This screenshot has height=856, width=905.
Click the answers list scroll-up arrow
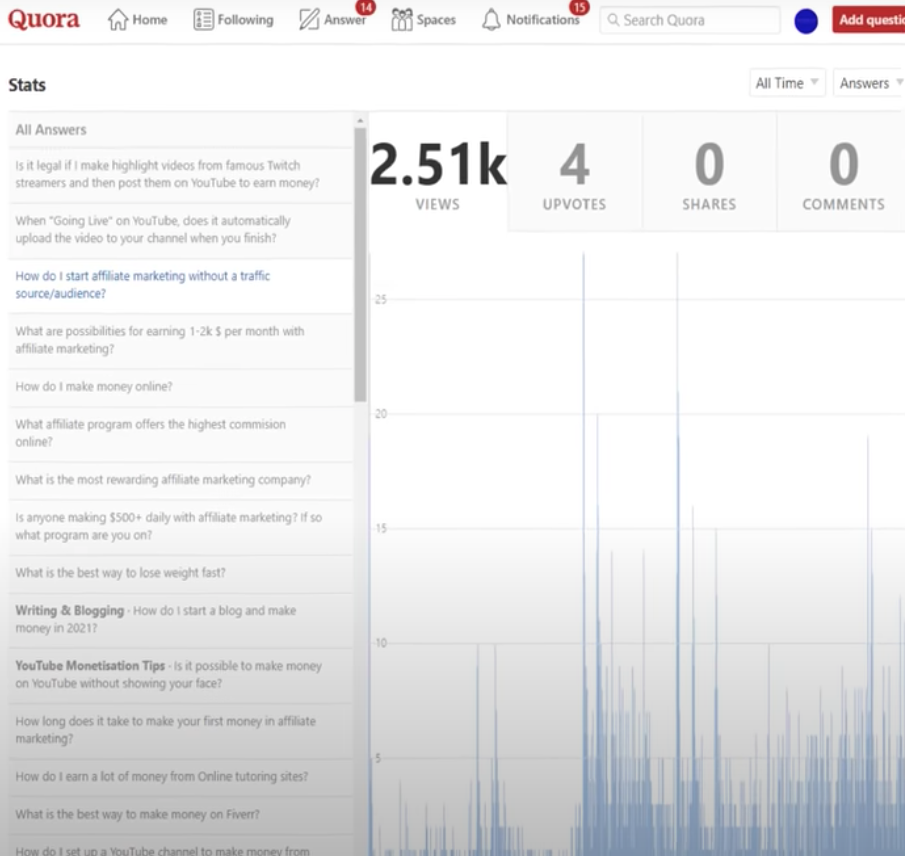pyautogui.click(x=360, y=121)
